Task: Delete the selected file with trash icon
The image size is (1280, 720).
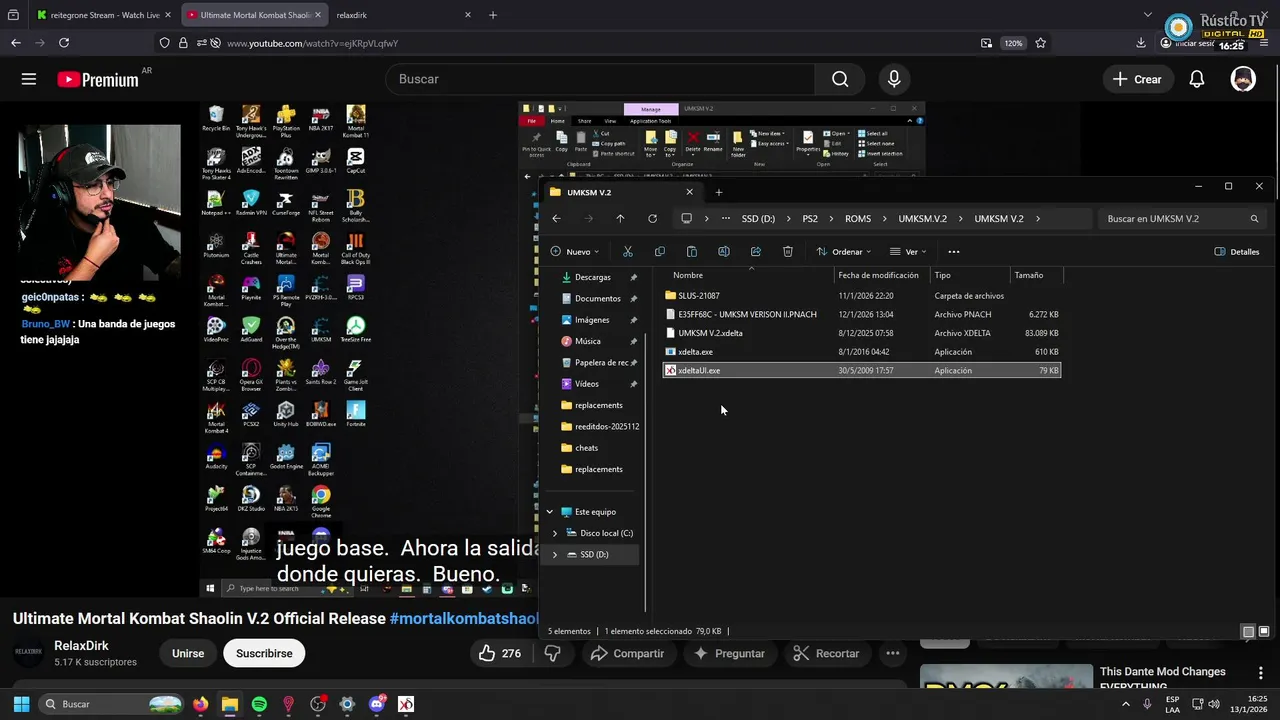Action: [787, 252]
